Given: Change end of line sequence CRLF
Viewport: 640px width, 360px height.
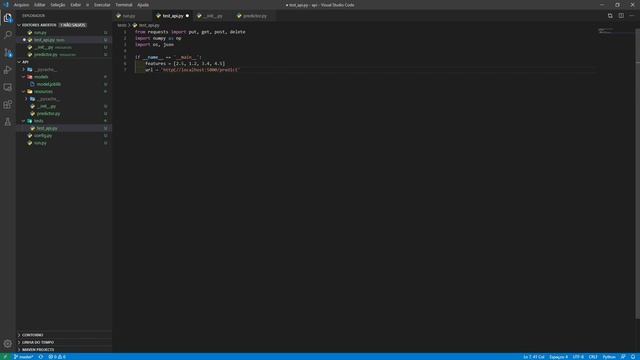Looking at the screenshot, I should point(593,357).
